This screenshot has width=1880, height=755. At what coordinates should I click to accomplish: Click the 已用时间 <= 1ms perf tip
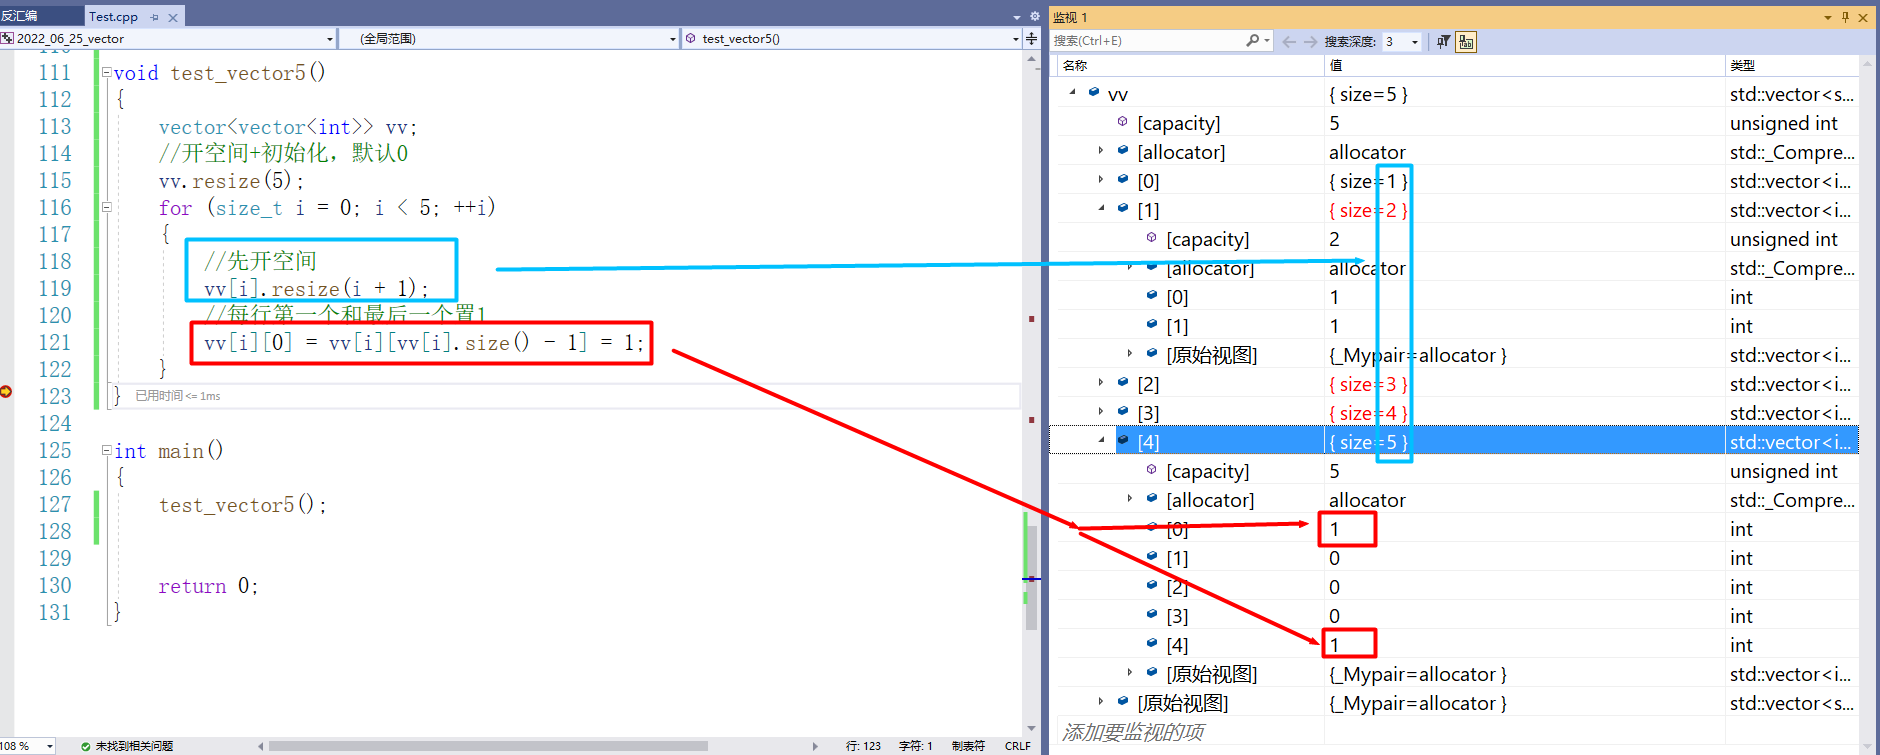[178, 396]
